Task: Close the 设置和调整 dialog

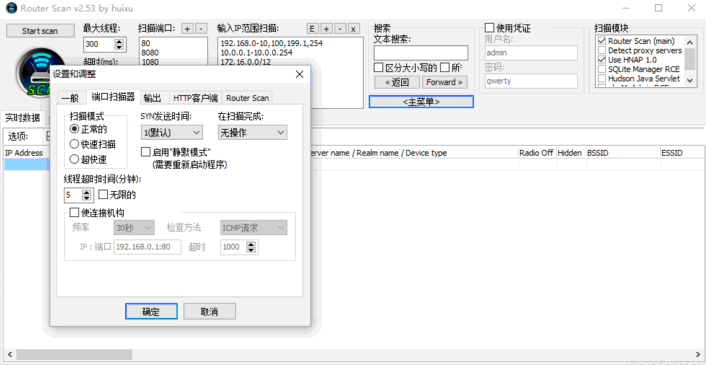Action: [299, 74]
